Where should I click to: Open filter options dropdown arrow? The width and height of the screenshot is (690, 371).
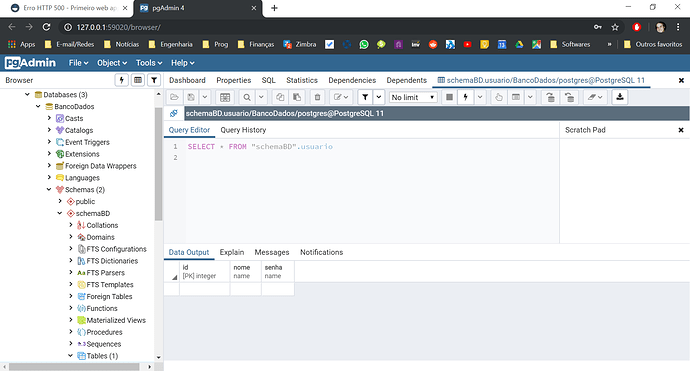pyautogui.click(x=378, y=97)
